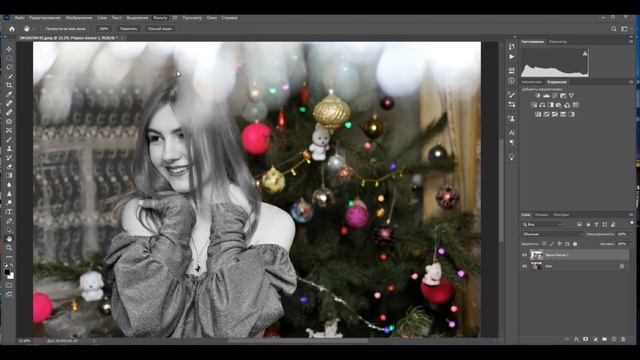
Task: Add a Levels adjustment layer
Action: tap(546, 96)
